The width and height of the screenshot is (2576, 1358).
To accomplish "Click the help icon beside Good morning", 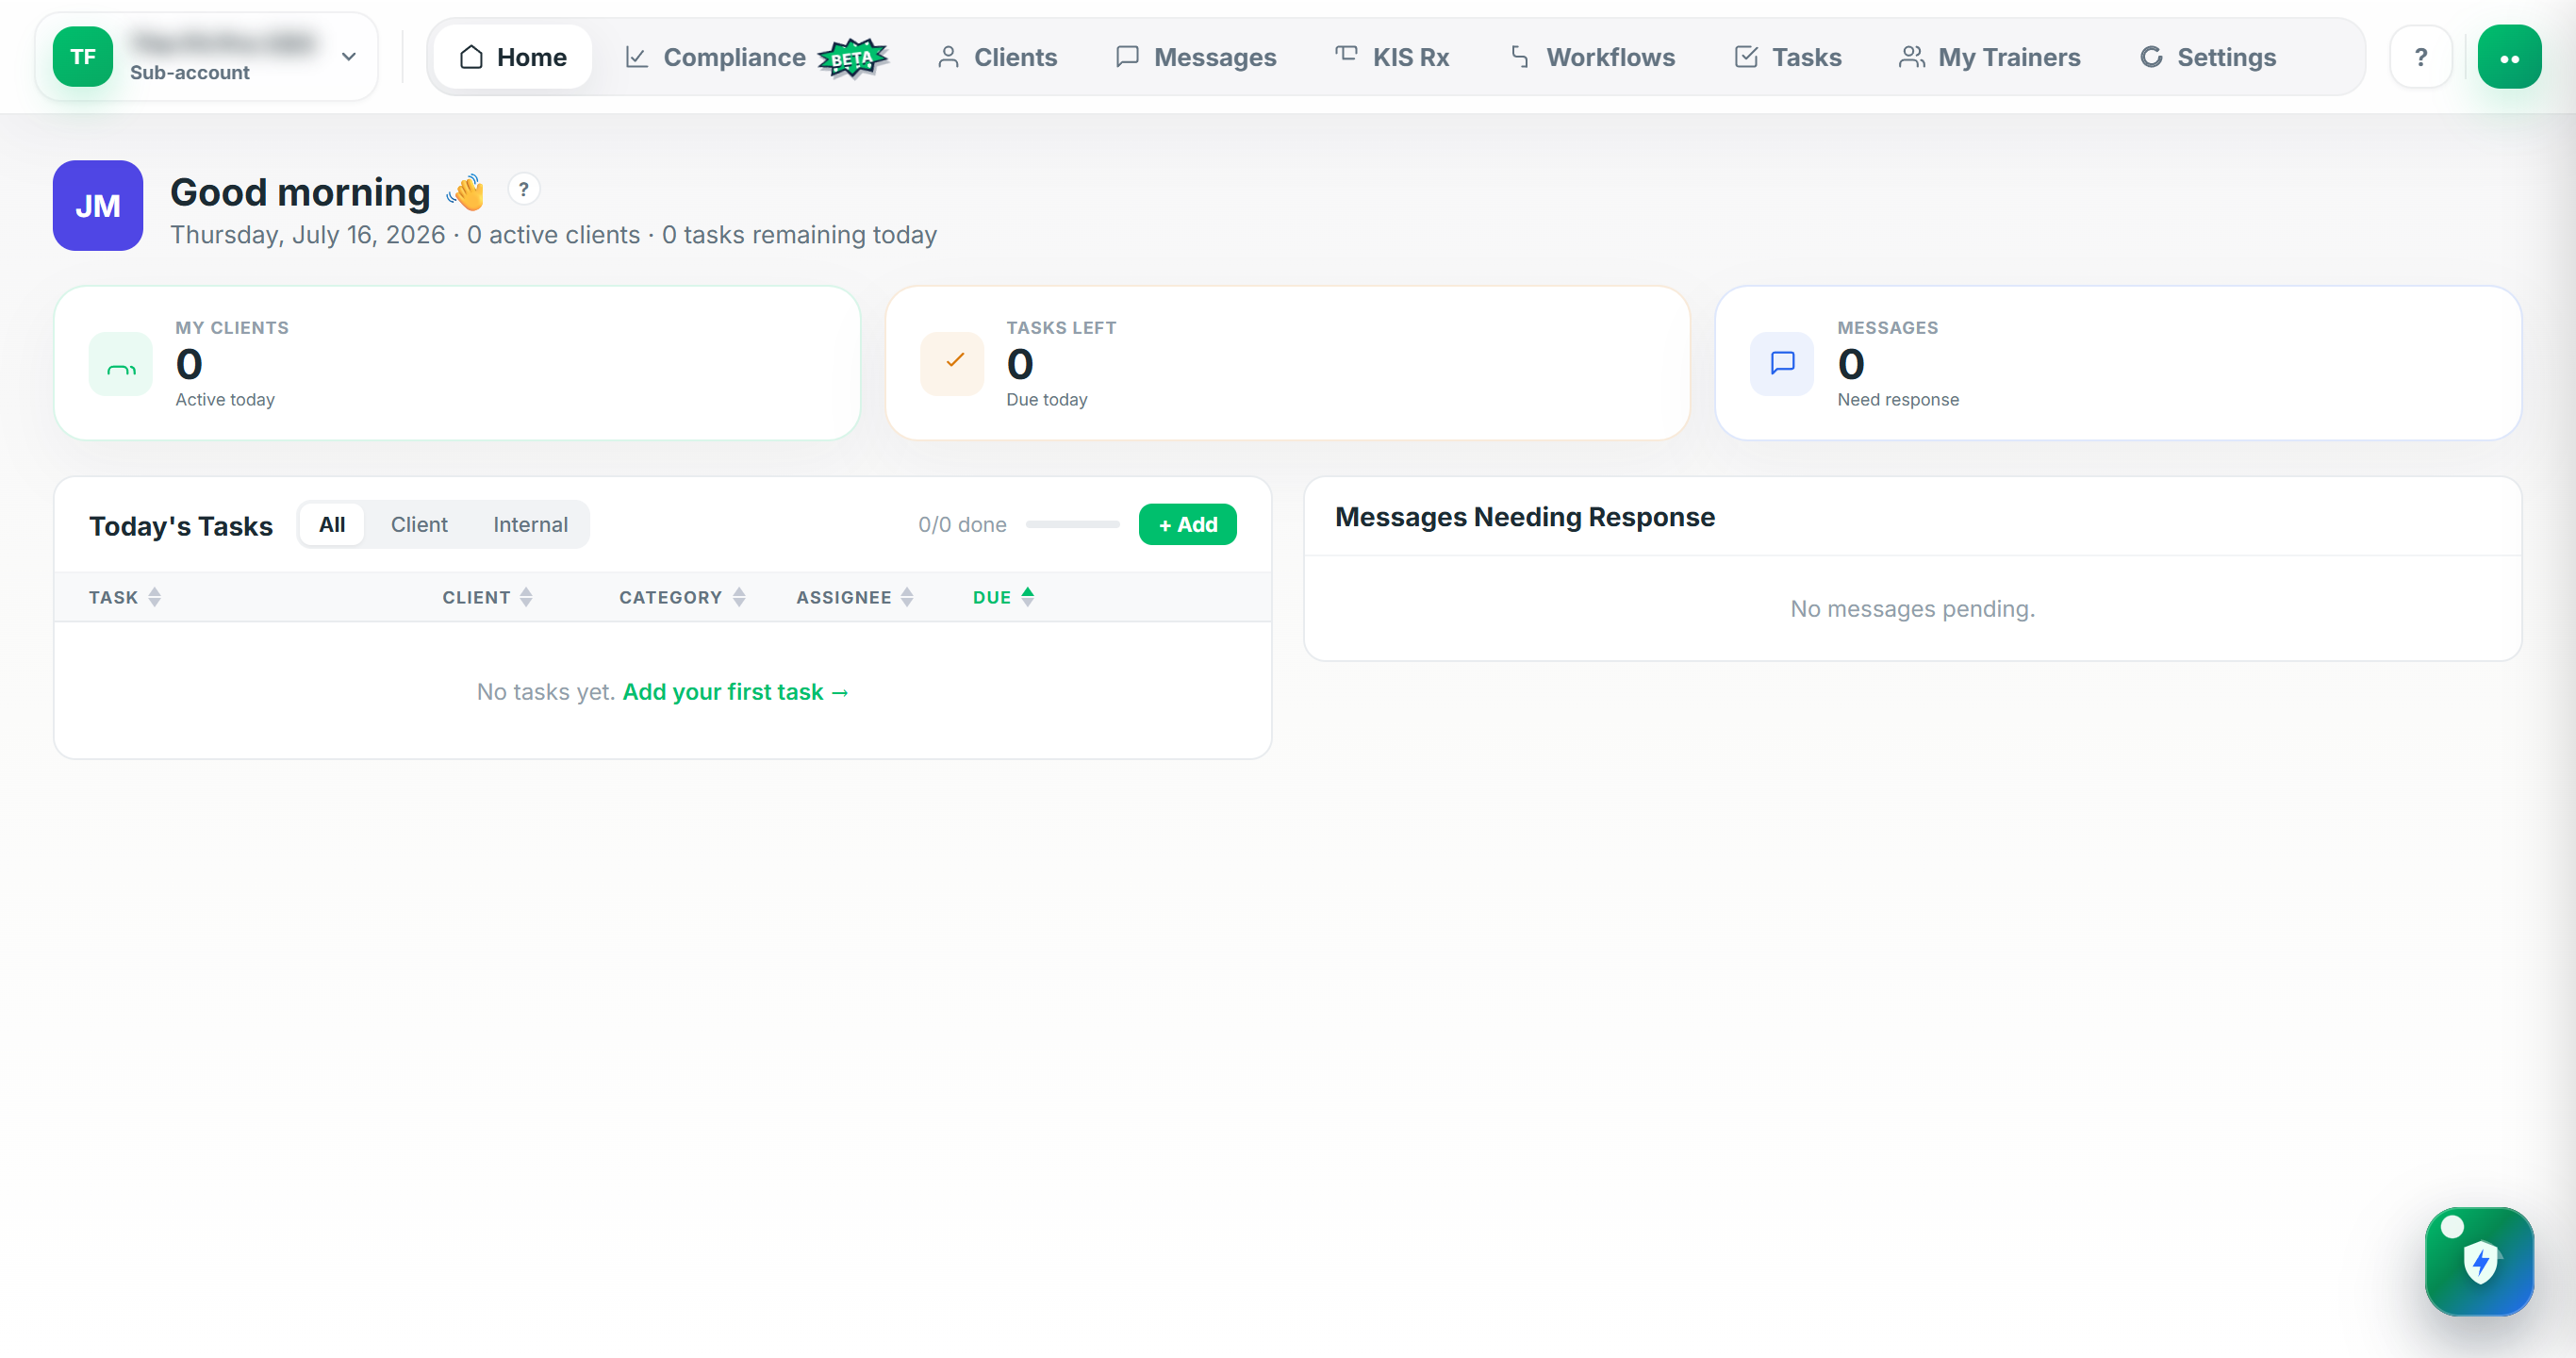I will [523, 189].
